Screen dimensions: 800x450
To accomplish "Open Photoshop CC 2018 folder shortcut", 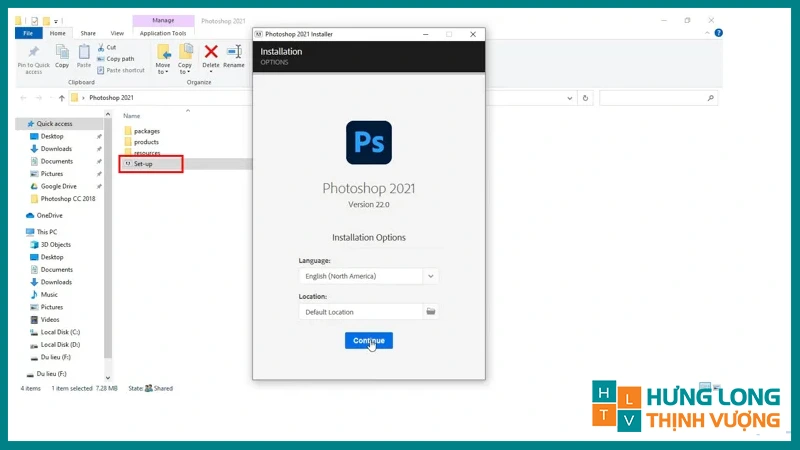I will (x=67, y=198).
